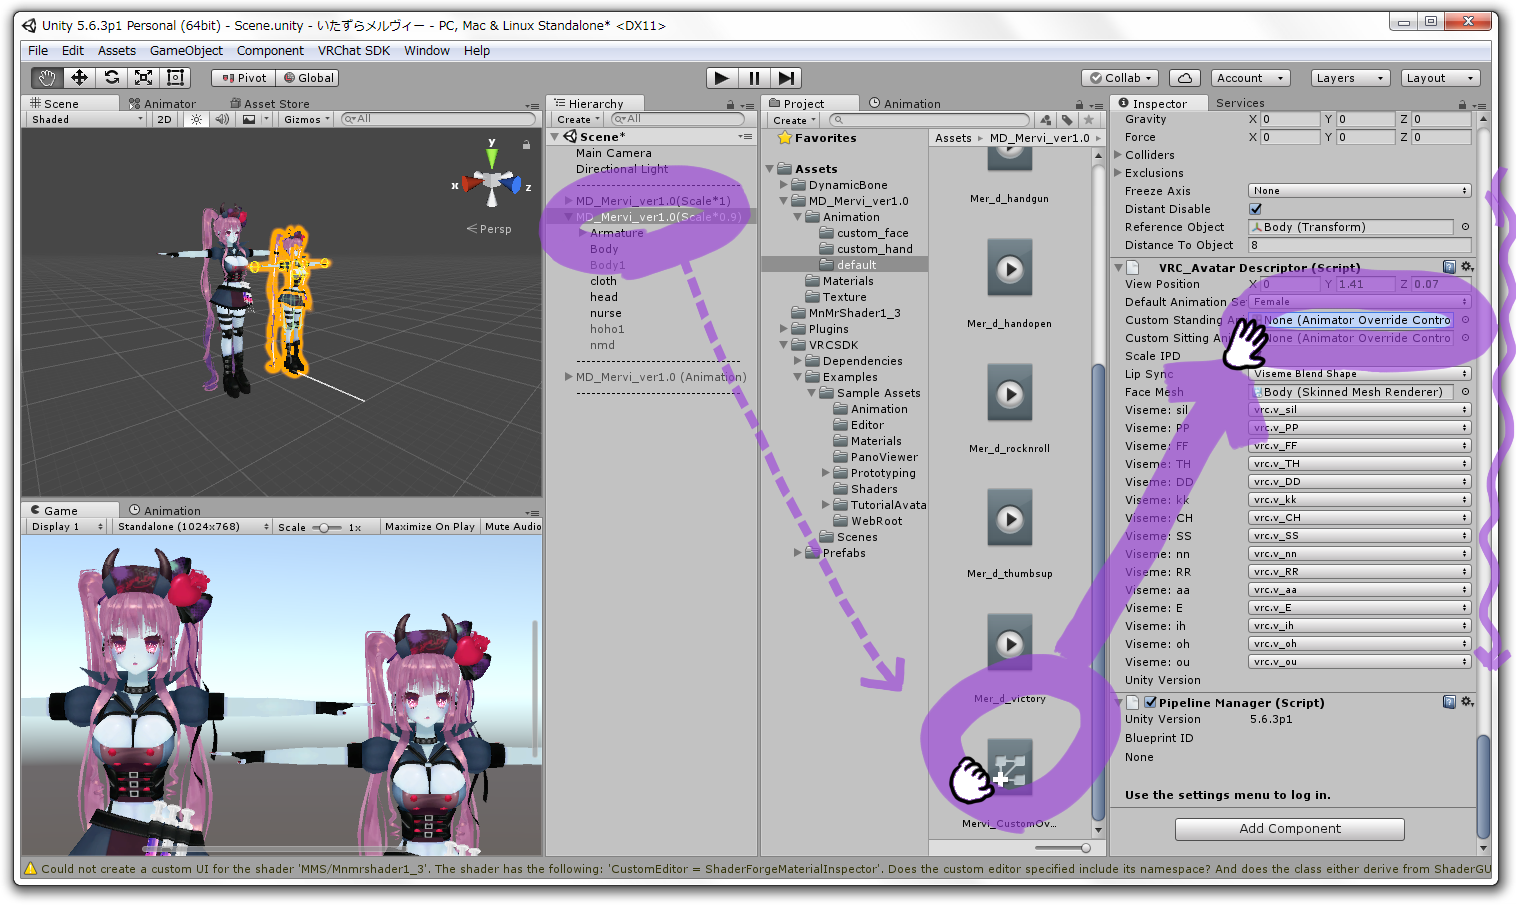Expand the Plugins folder

coord(783,329)
